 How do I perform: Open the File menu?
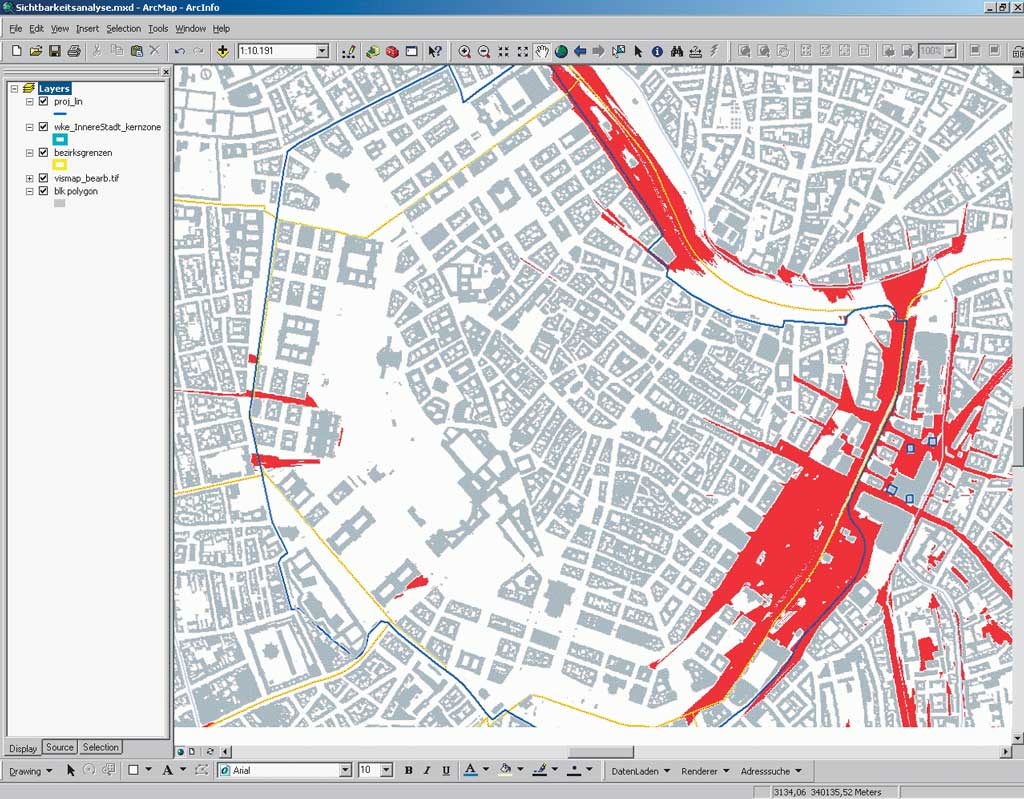16,29
